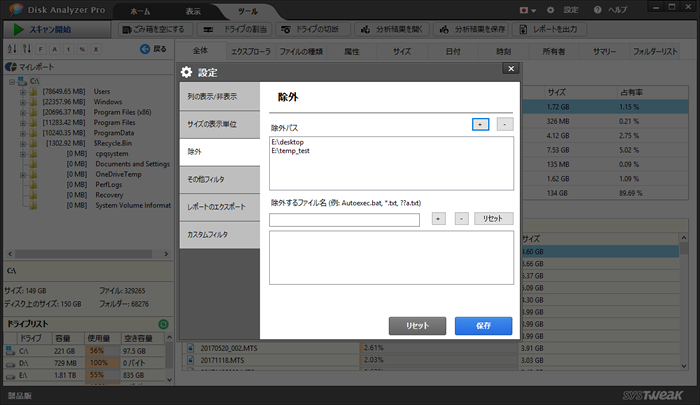Click the A-Z sort icon
700x405 pixels.
(x=12, y=49)
